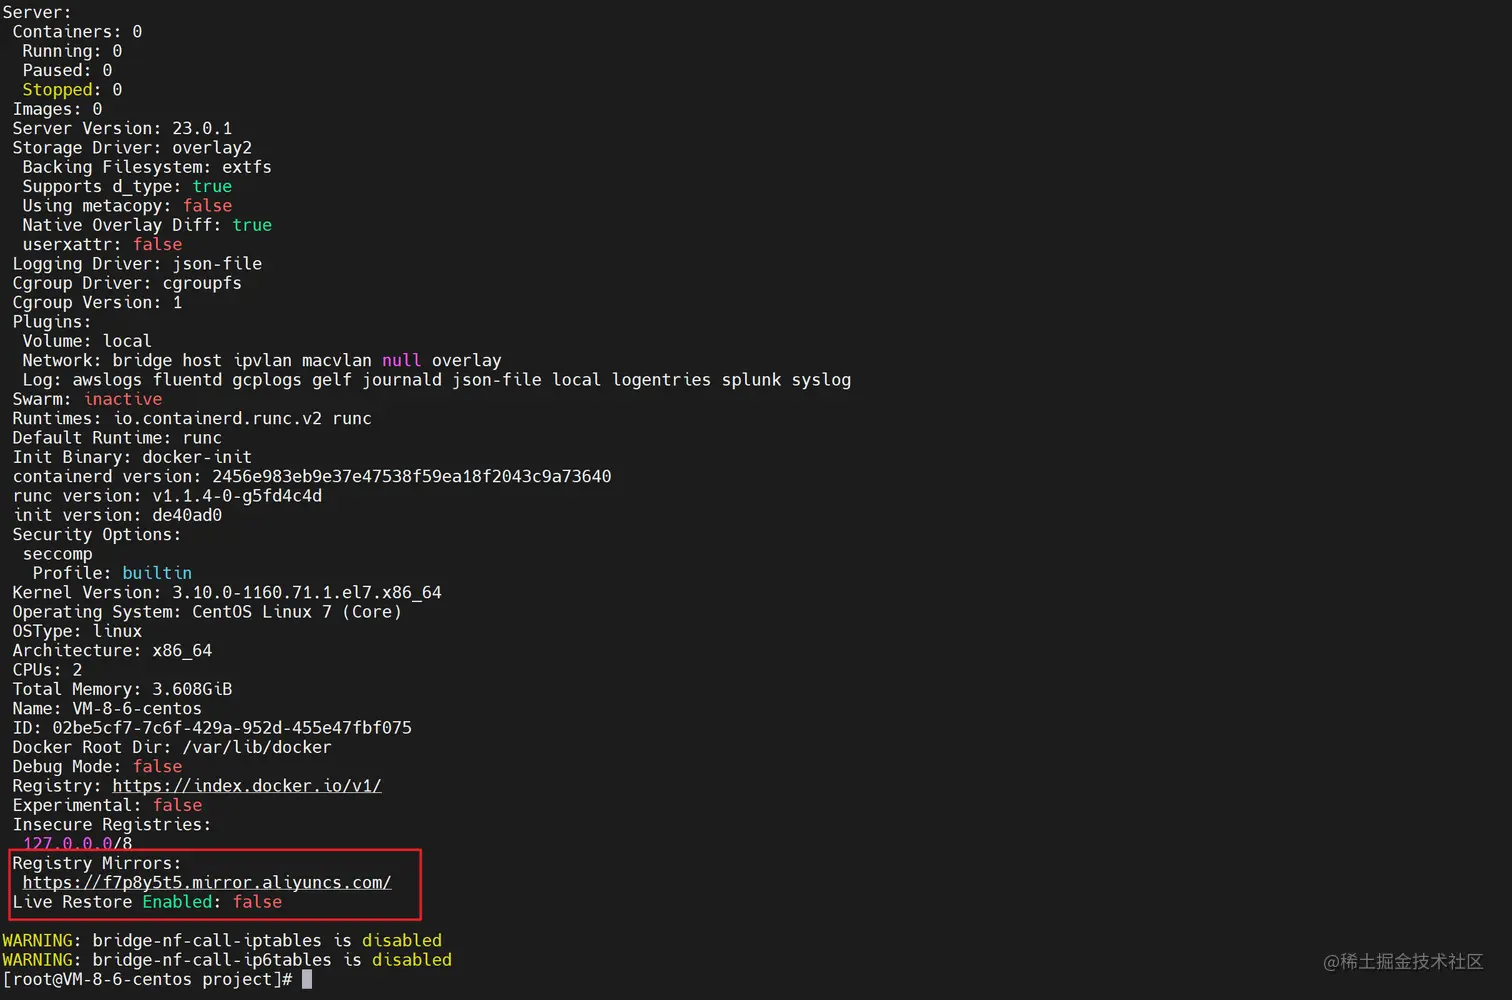Click 'OSType: linux' line
This screenshot has height=1000, width=1512.
click(x=77, y=632)
